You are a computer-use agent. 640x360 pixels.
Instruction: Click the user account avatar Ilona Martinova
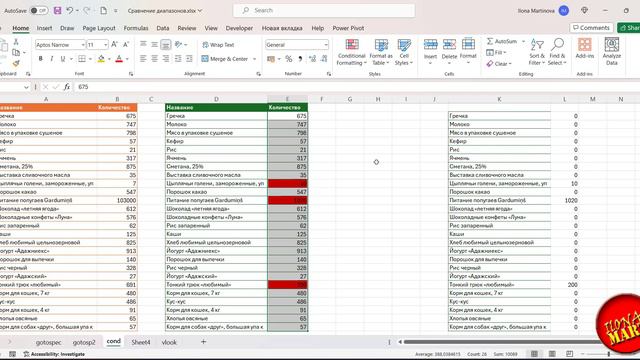[x=564, y=11]
